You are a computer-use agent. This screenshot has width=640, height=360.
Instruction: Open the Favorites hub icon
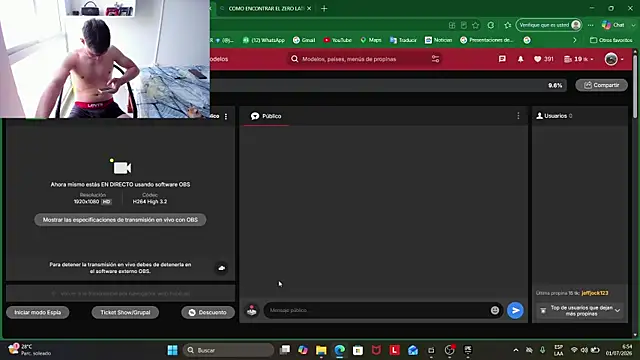(x=507, y=25)
